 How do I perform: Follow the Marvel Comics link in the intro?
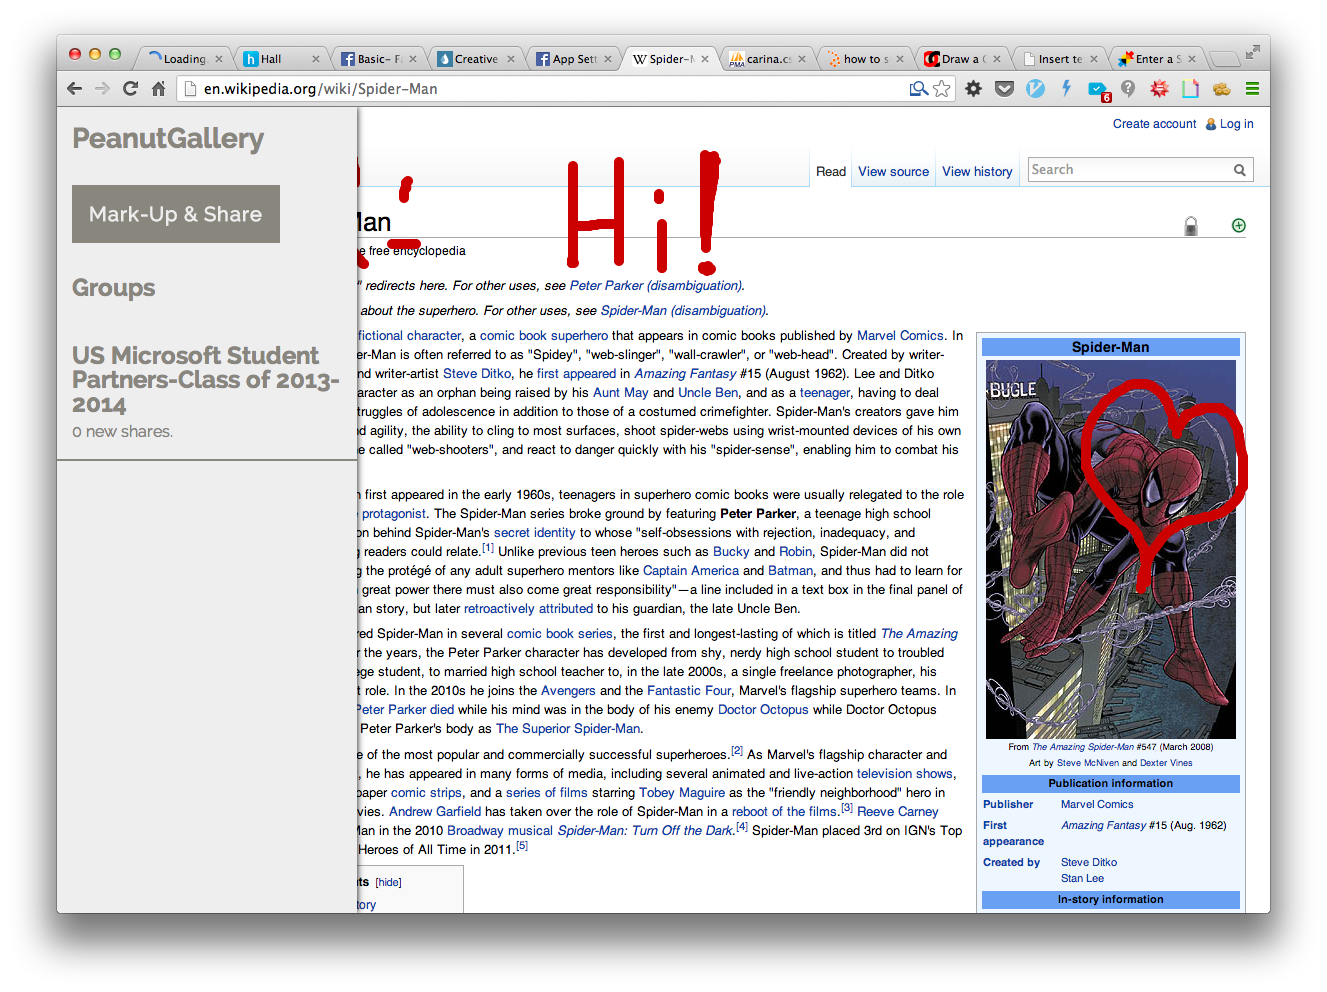(x=900, y=336)
